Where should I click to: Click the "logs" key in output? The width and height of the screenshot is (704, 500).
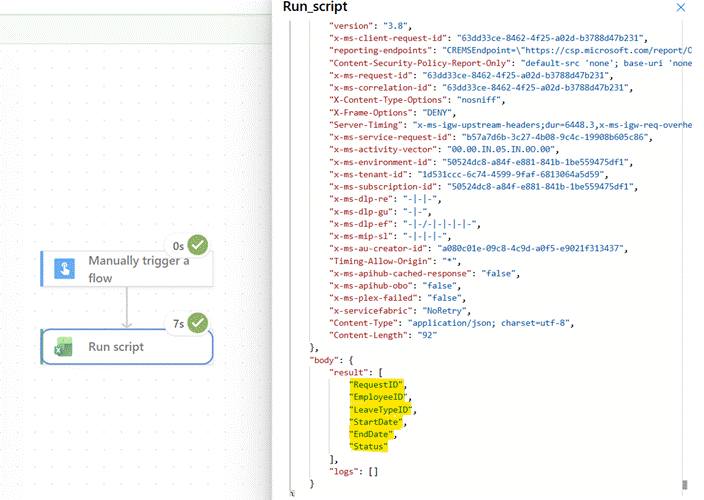click(x=344, y=472)
